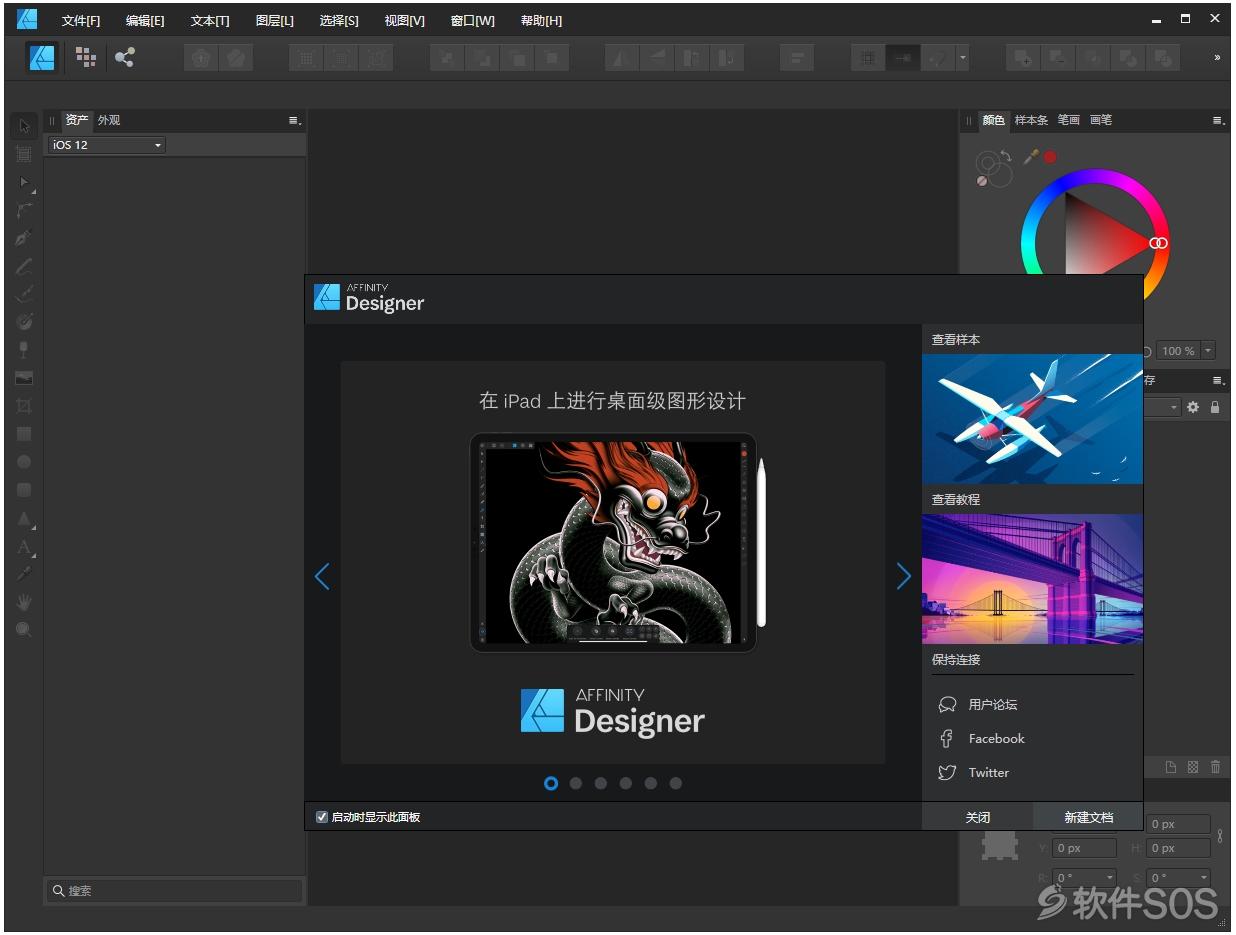Select the Artboard tool
Image resolution: width=1236 pixels, height=935 pixels.
click(x=24, y=154)
